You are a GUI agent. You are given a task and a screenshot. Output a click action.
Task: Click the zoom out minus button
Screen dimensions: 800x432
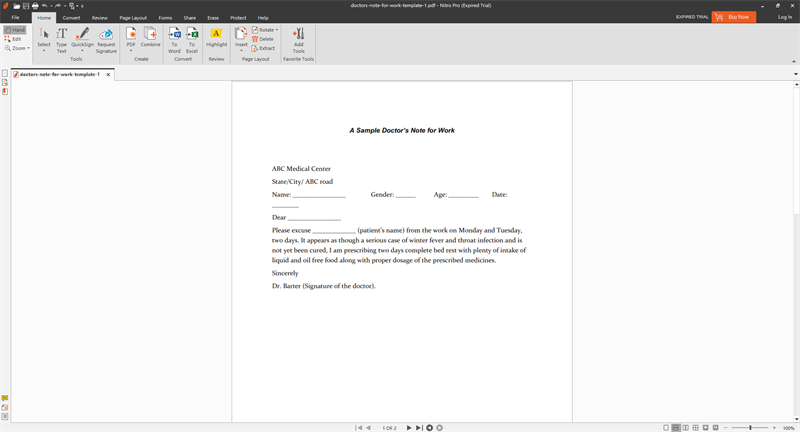click(x=726, y=428)
